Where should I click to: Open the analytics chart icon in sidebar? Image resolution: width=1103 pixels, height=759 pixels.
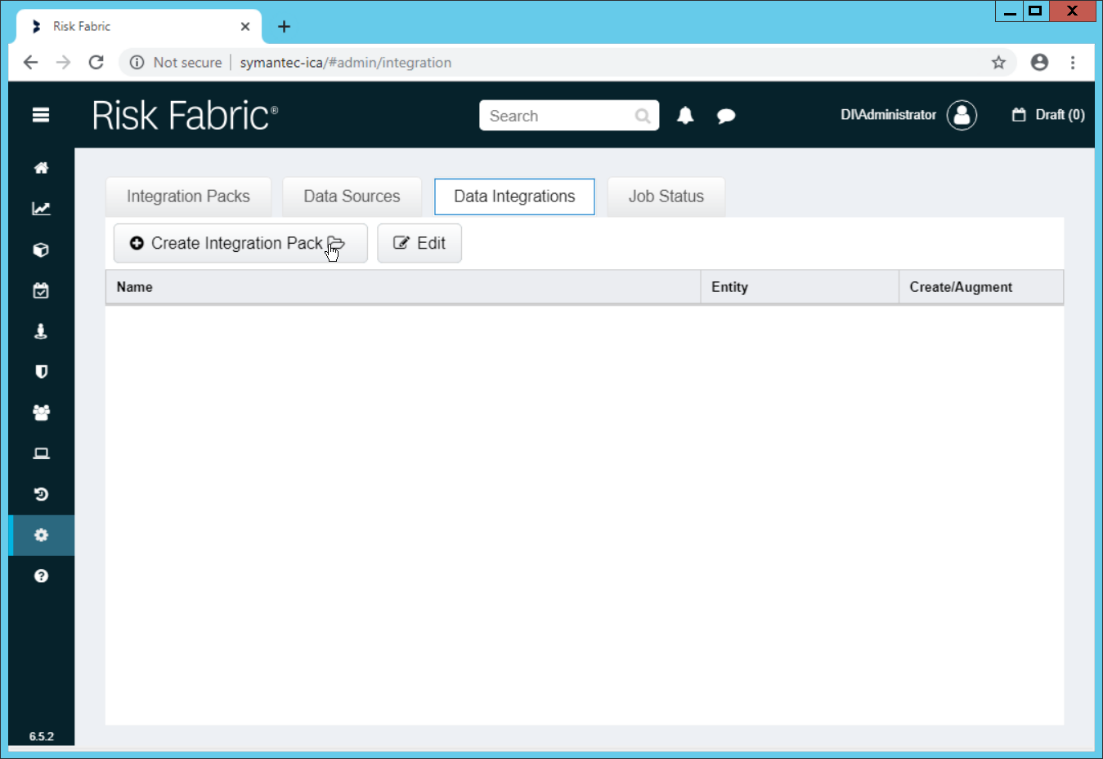[41, 209]
